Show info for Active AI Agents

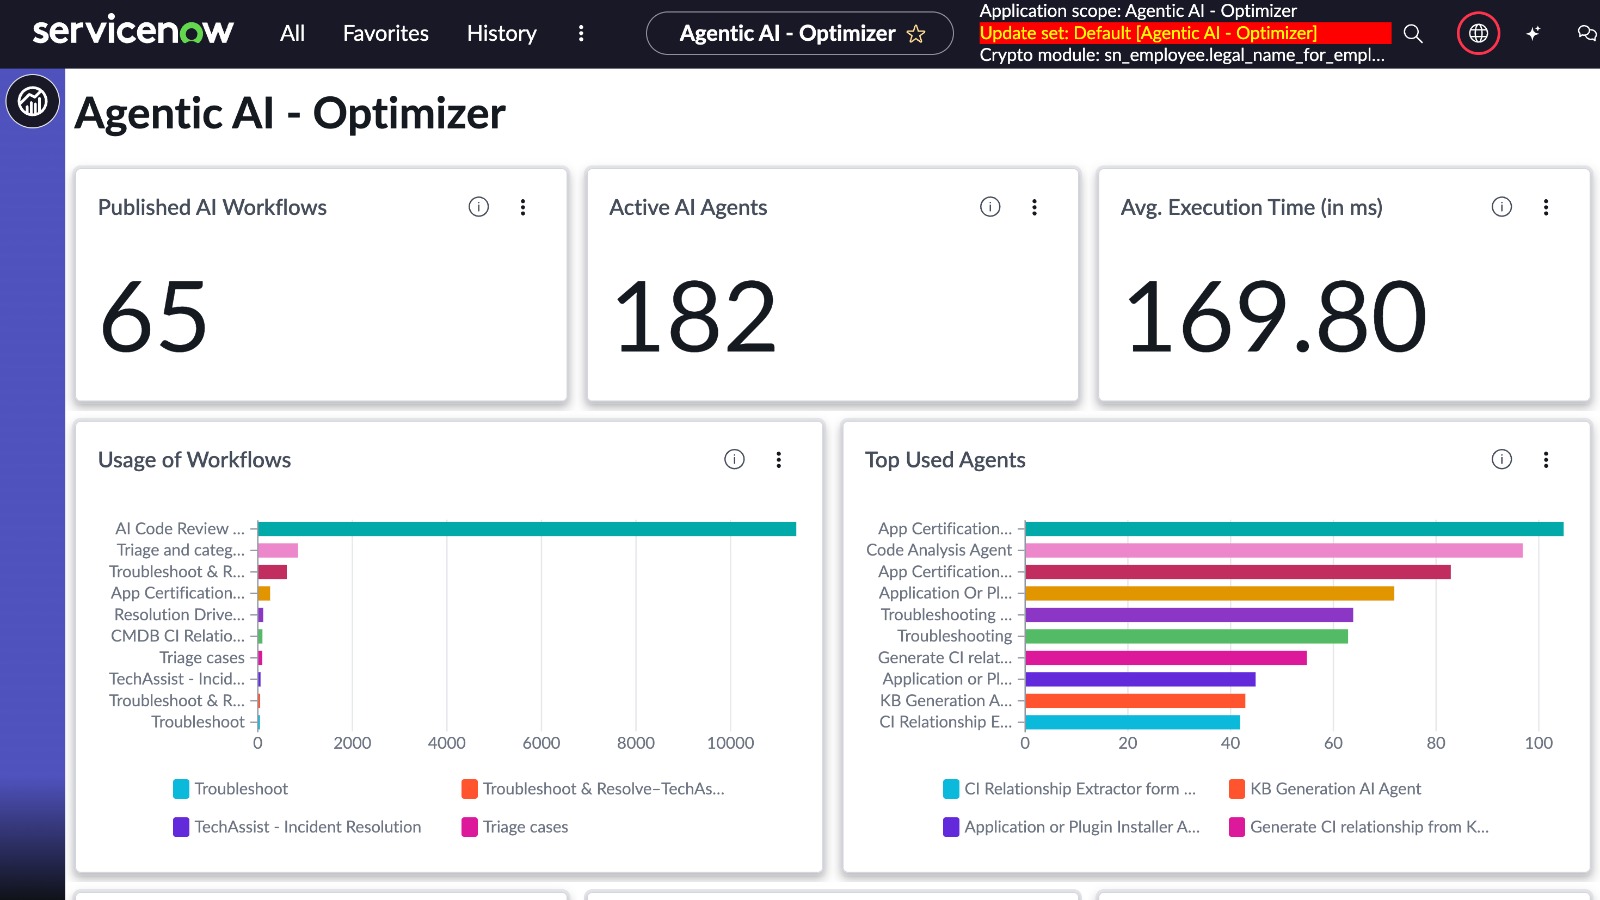pyautogui.click(x=990, y=207)
